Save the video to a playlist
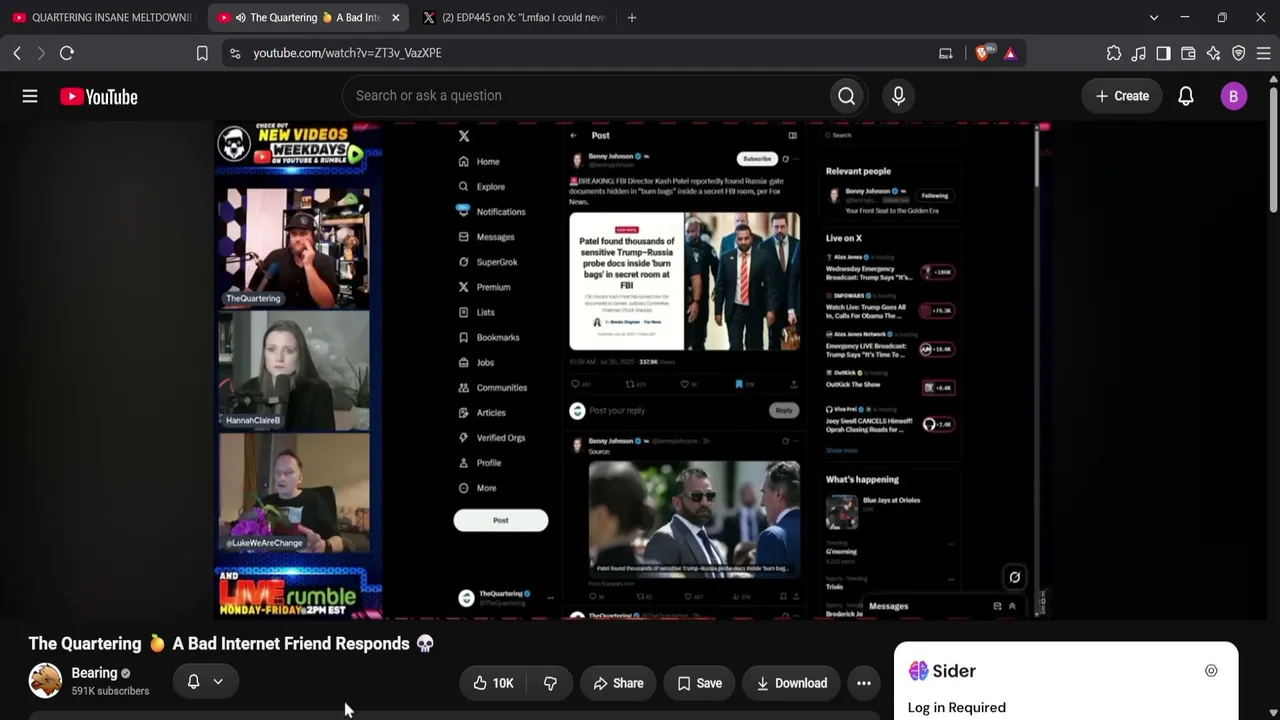The height and width of the screenshot is (720, 1280). 699,683
